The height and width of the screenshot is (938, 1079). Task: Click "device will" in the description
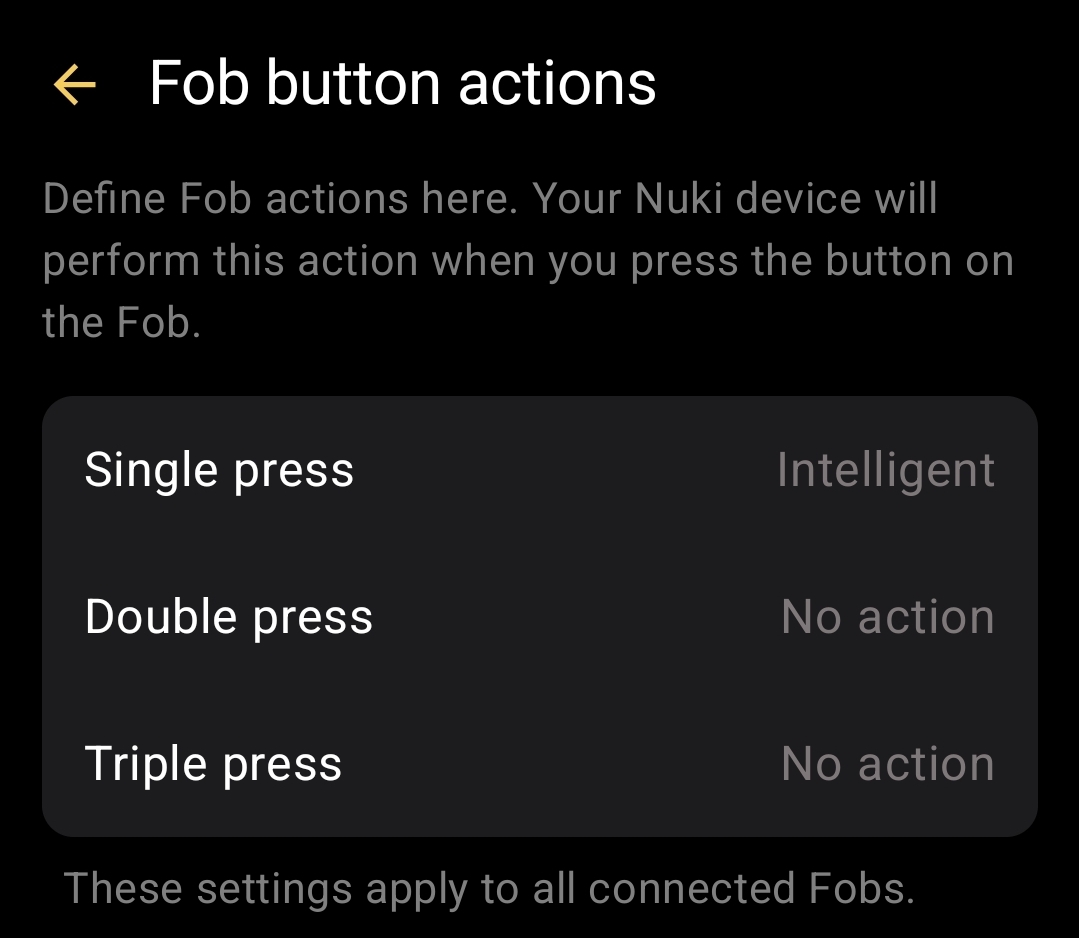click(x=837, y=199)
